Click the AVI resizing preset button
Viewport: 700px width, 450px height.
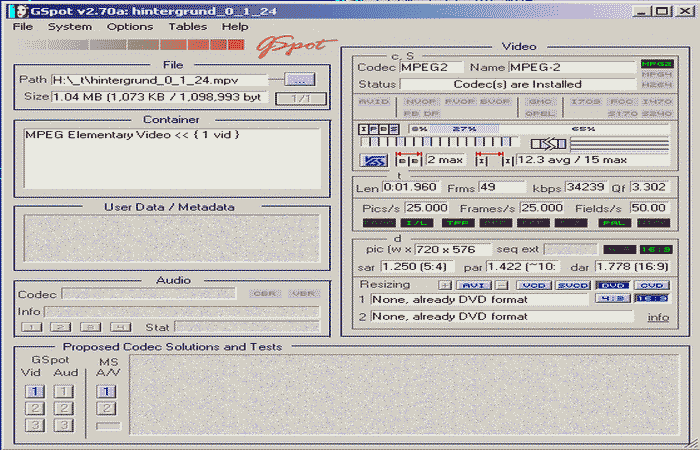pos(470,285)
